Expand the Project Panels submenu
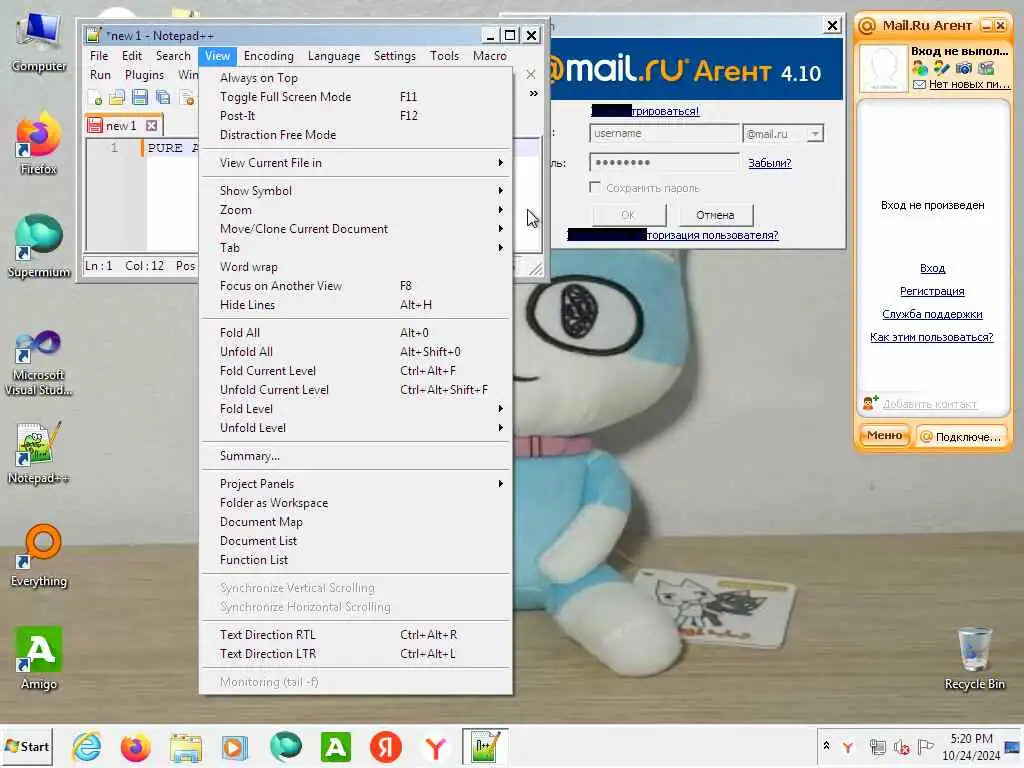This screenshot has width=1024, height=768. click(355, 484)
